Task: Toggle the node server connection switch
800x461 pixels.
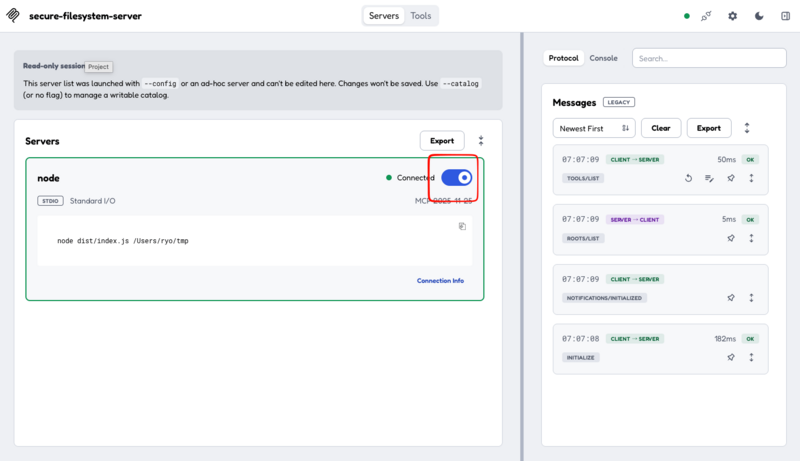Action: (457, 177)
